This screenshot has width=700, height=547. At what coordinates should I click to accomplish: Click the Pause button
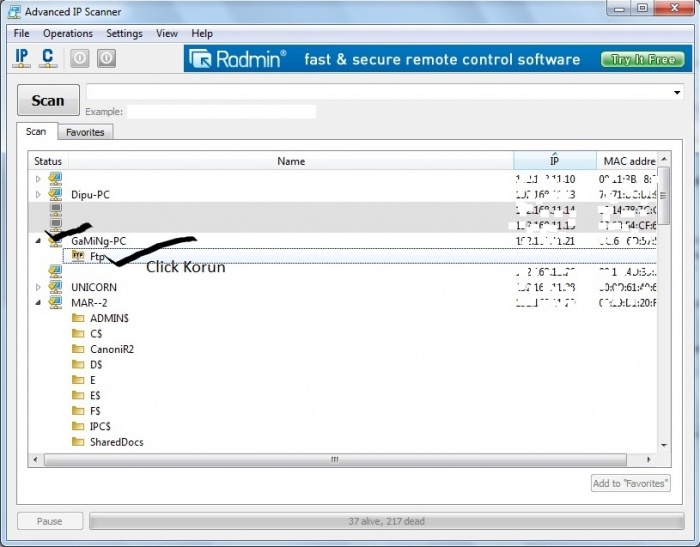(50, 521)
